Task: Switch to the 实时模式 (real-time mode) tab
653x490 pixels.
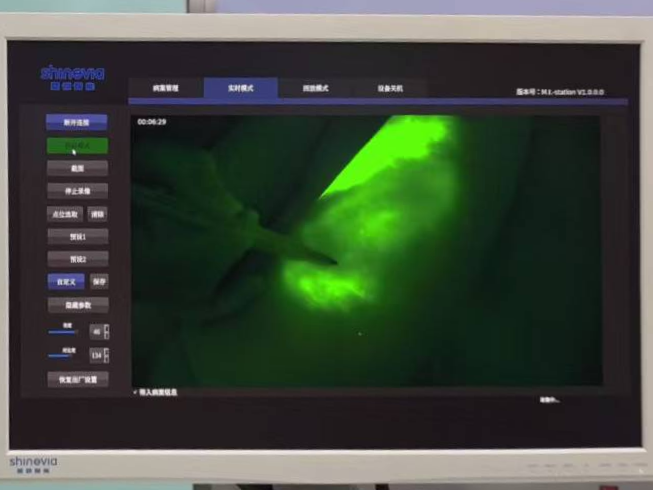Action: 240,88
